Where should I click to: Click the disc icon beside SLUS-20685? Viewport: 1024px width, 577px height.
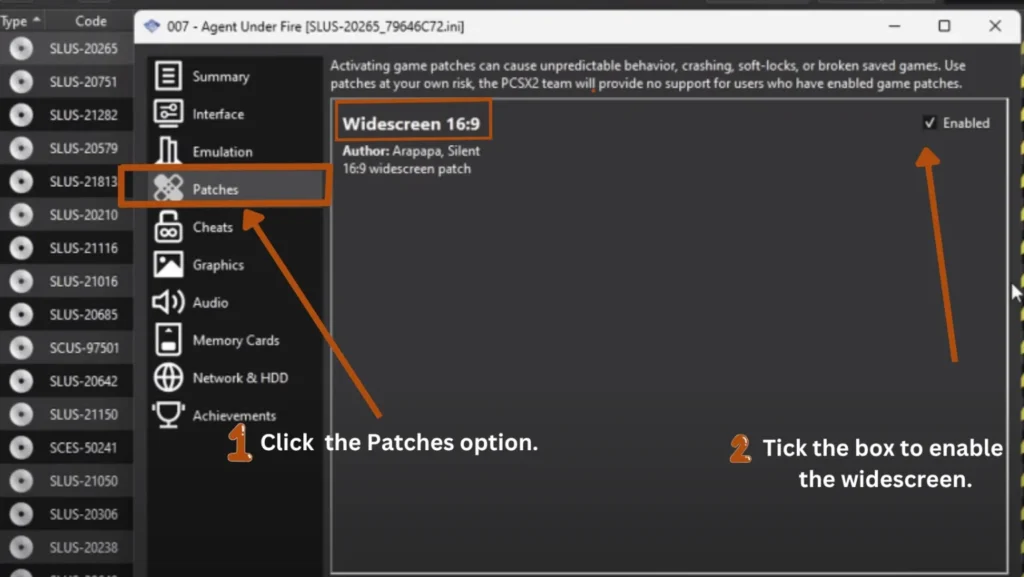coord(21,315)
